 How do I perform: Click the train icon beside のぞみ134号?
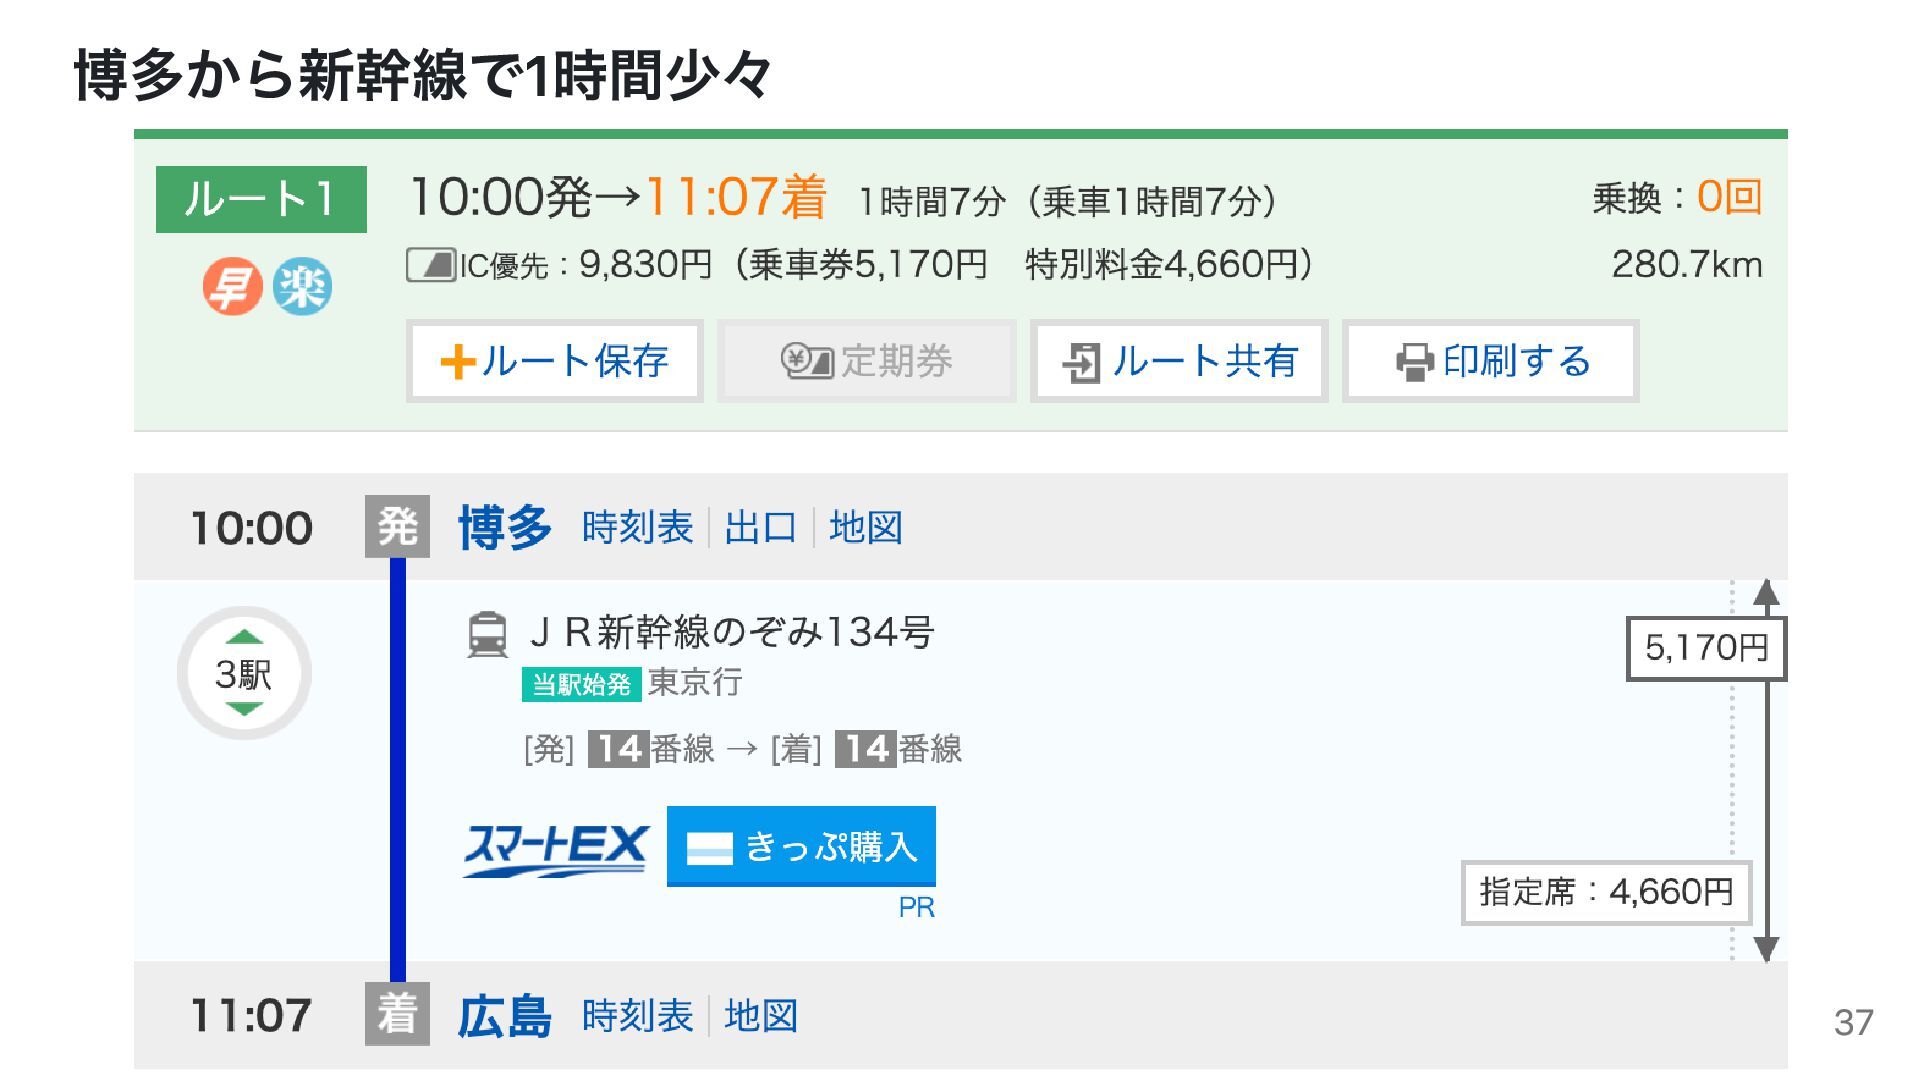click(487, 634)
